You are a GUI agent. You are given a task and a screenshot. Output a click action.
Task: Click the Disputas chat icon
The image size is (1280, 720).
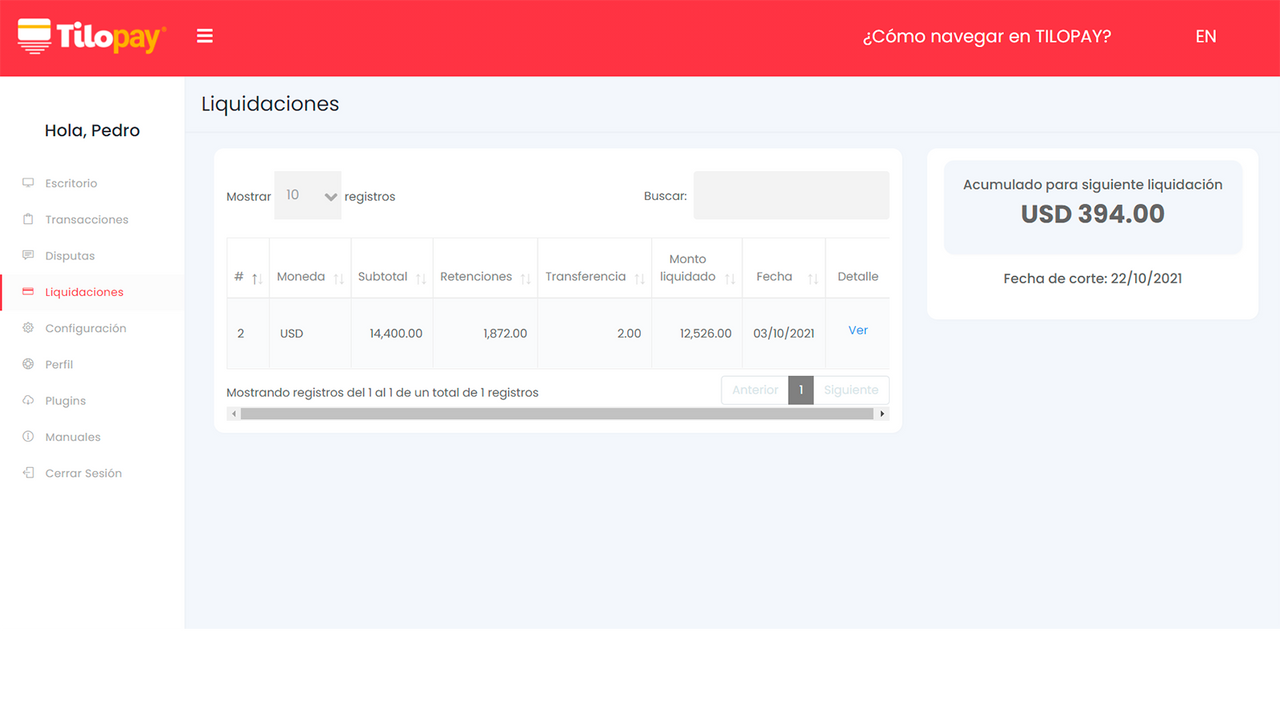pos(28,255)
